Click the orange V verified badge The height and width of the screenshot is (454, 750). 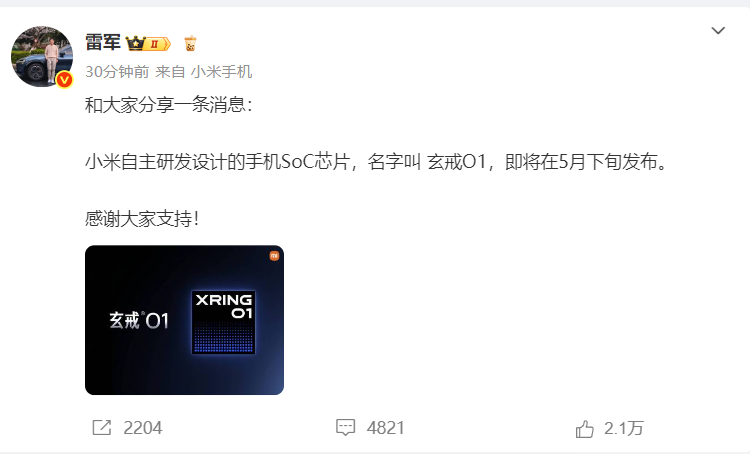(x=64, y=79)
